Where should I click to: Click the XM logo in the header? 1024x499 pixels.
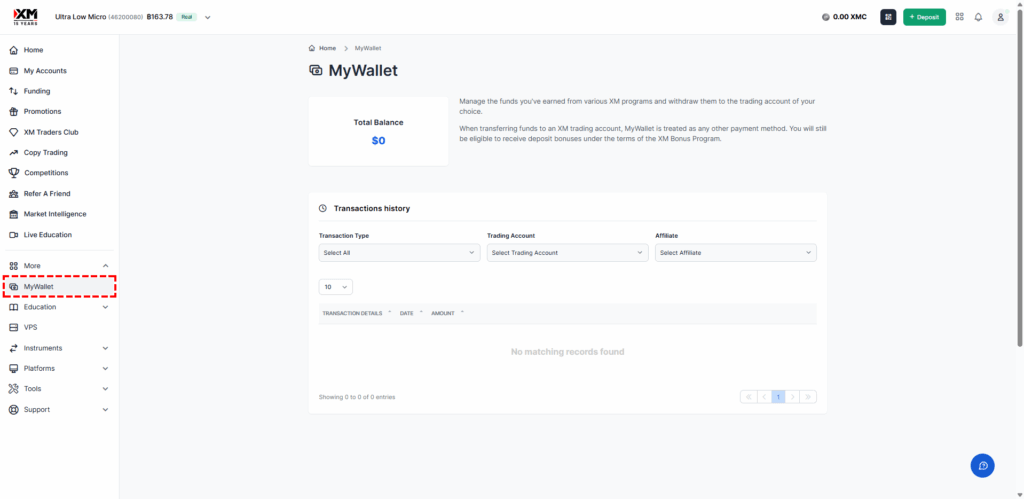pos(25,17)
